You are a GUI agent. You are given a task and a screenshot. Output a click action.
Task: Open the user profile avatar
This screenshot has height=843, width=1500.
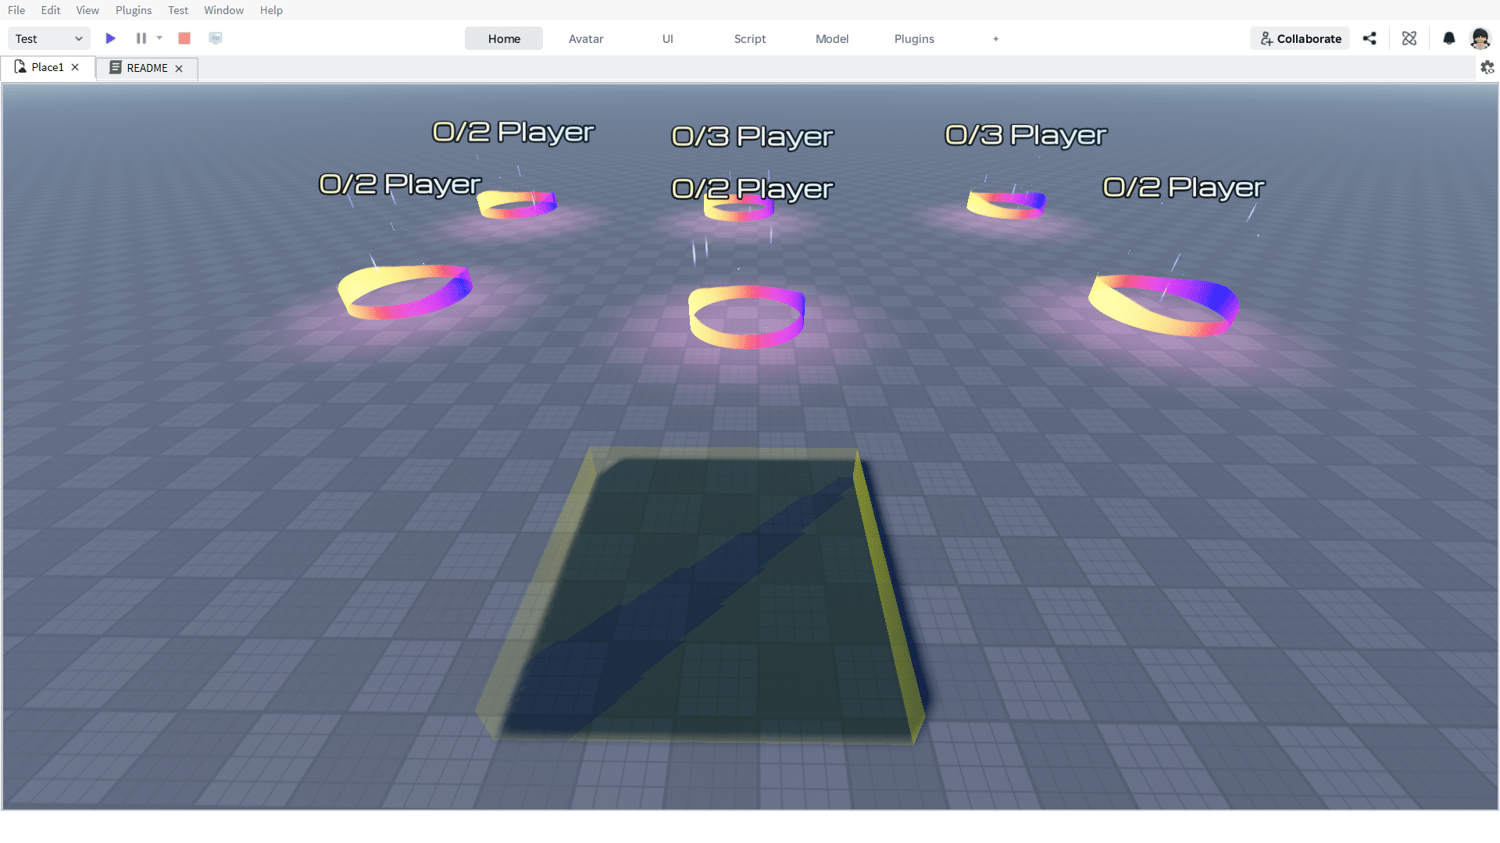click(1480, 38)
